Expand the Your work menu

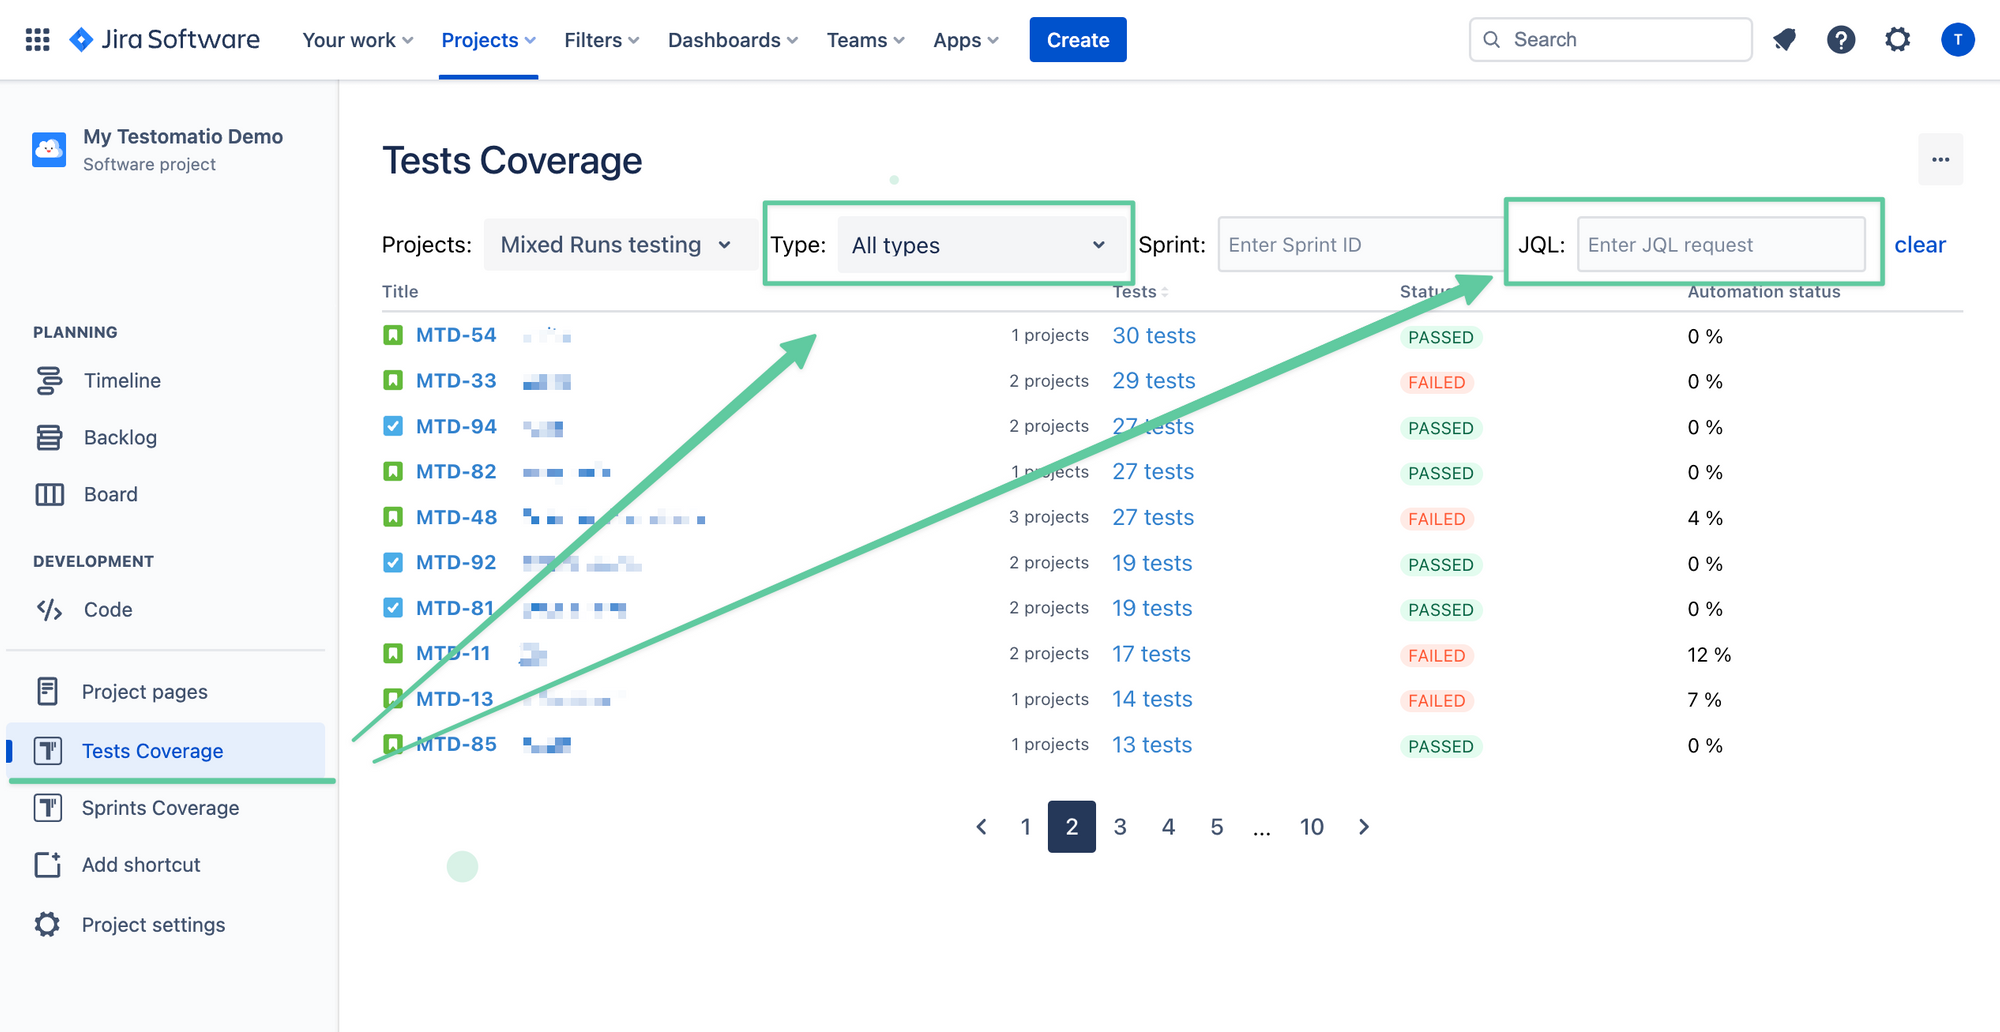click(358, 40)
